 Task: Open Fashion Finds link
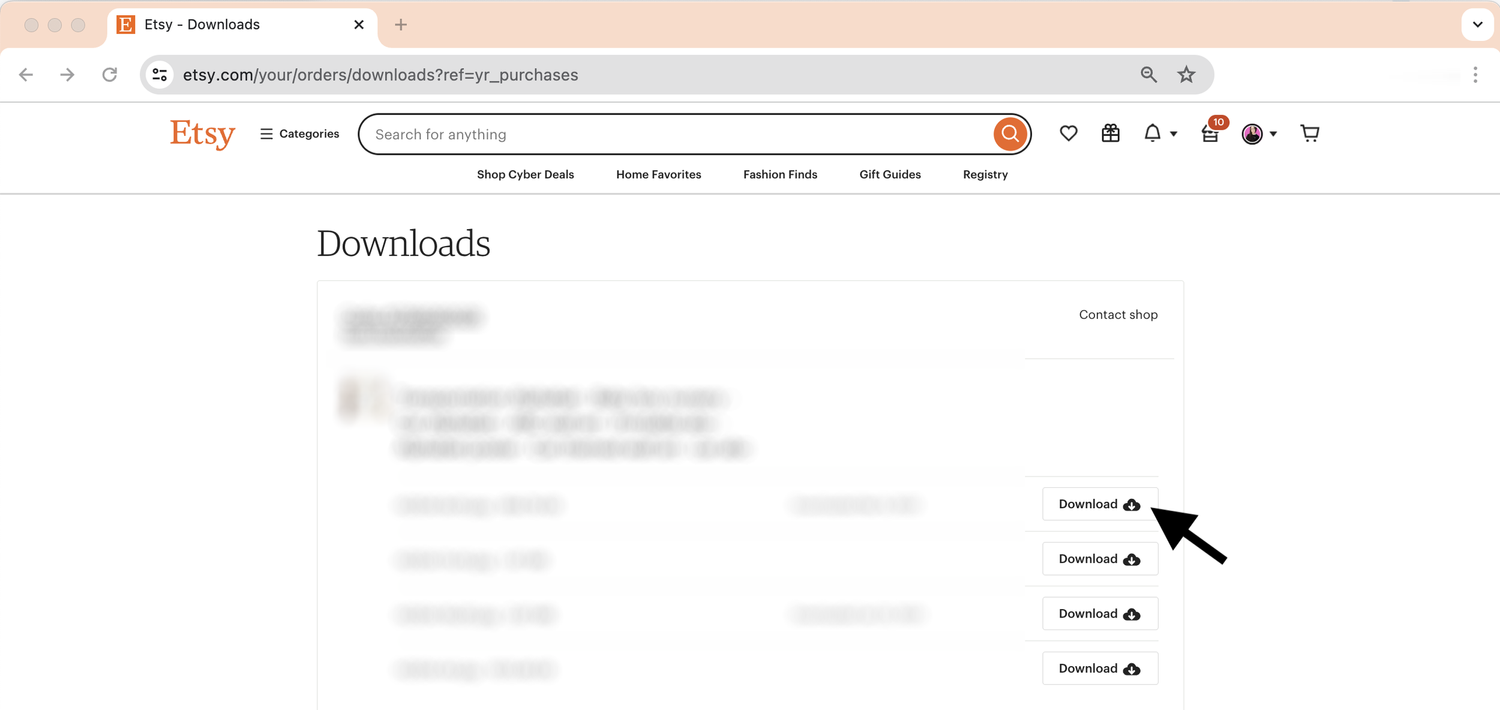[780, 174]
